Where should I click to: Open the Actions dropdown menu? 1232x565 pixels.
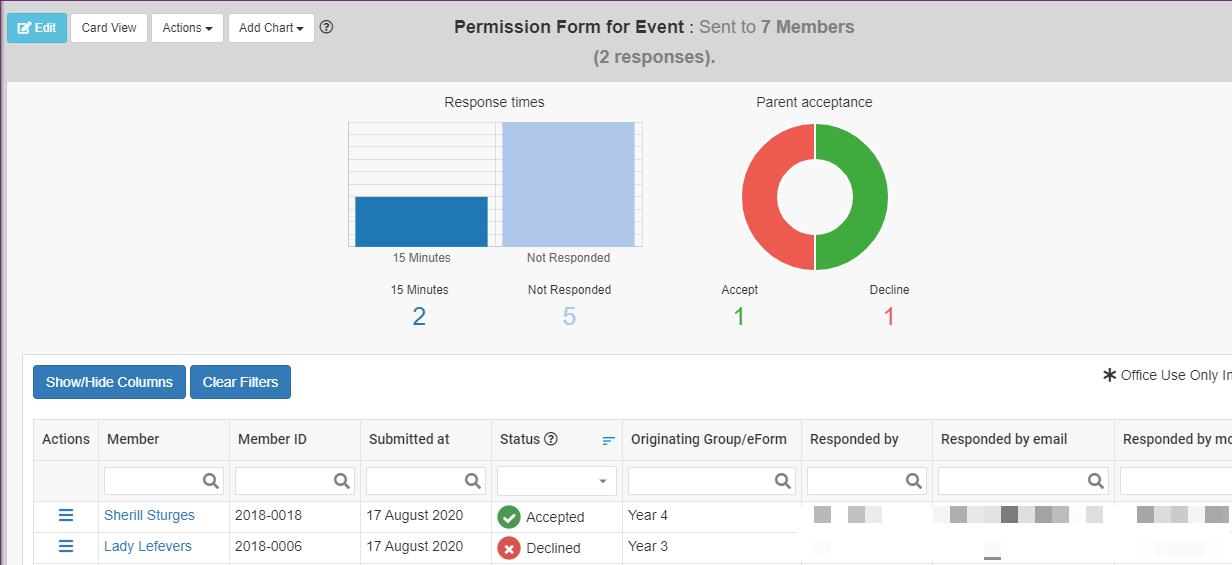click(187, 28)
